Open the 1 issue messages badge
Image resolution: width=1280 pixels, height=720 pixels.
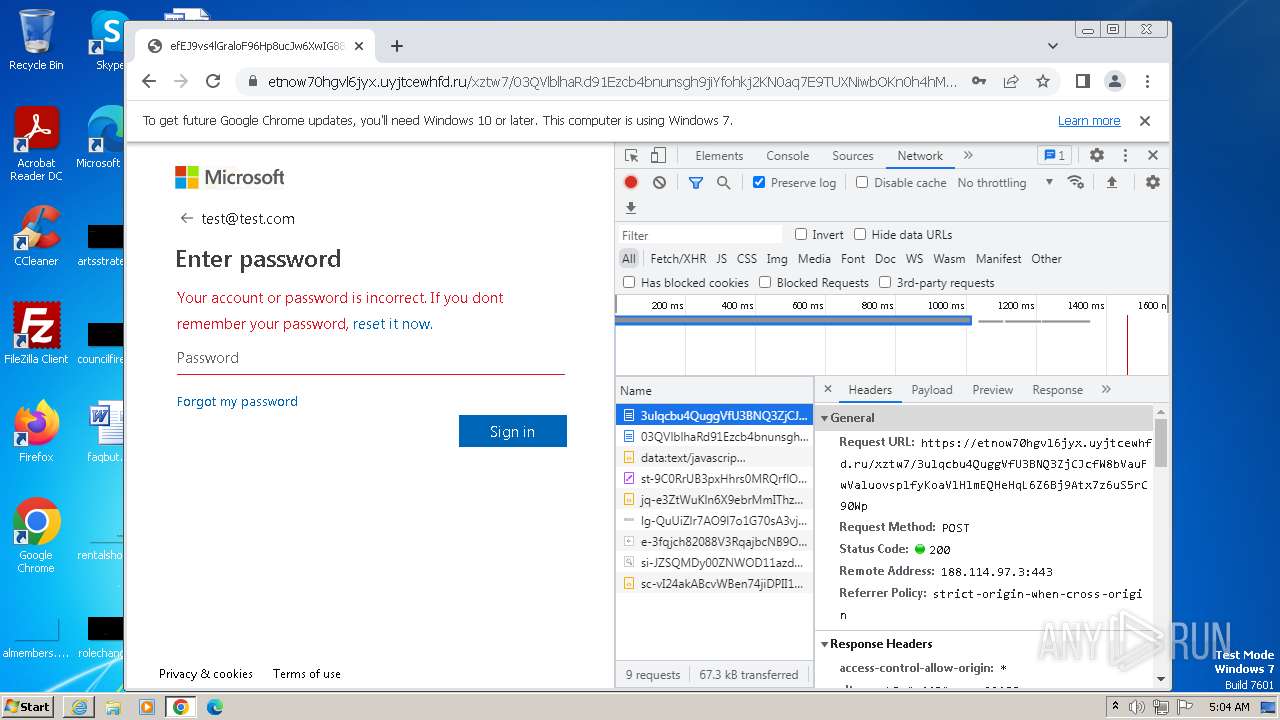tap(1054, 156)
